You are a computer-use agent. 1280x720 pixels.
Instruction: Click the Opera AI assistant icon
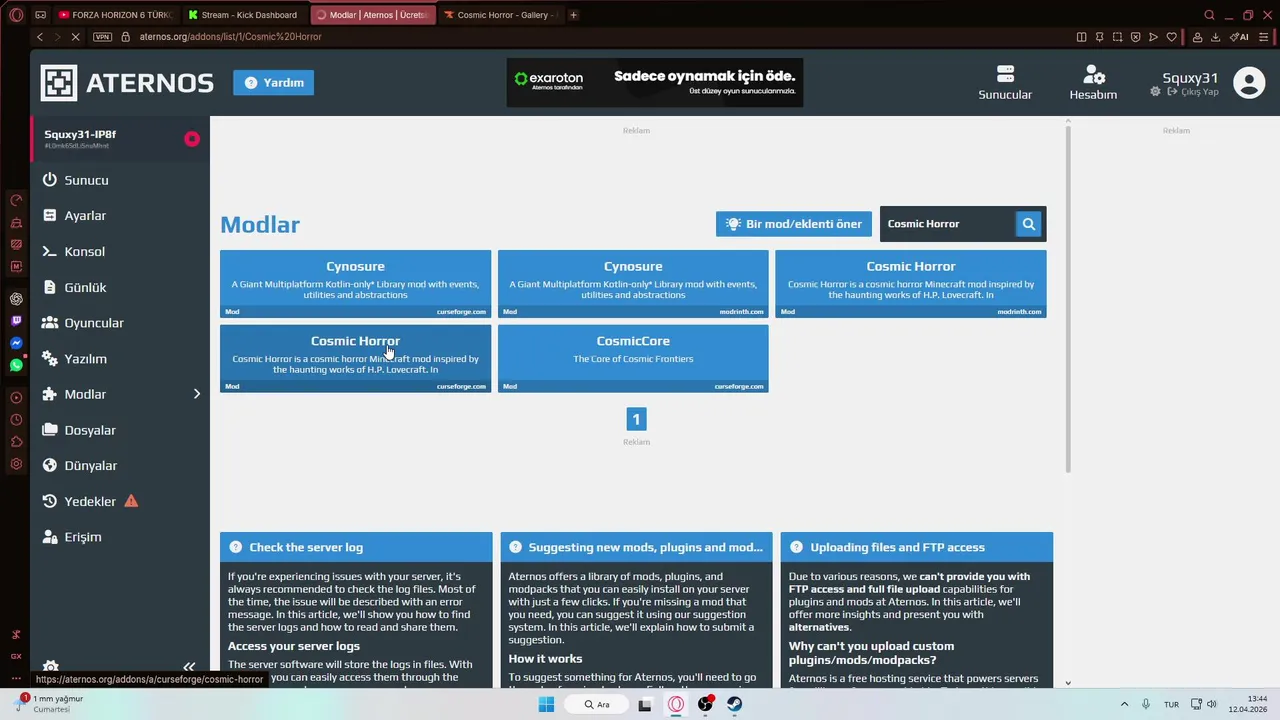(1239, 37)
